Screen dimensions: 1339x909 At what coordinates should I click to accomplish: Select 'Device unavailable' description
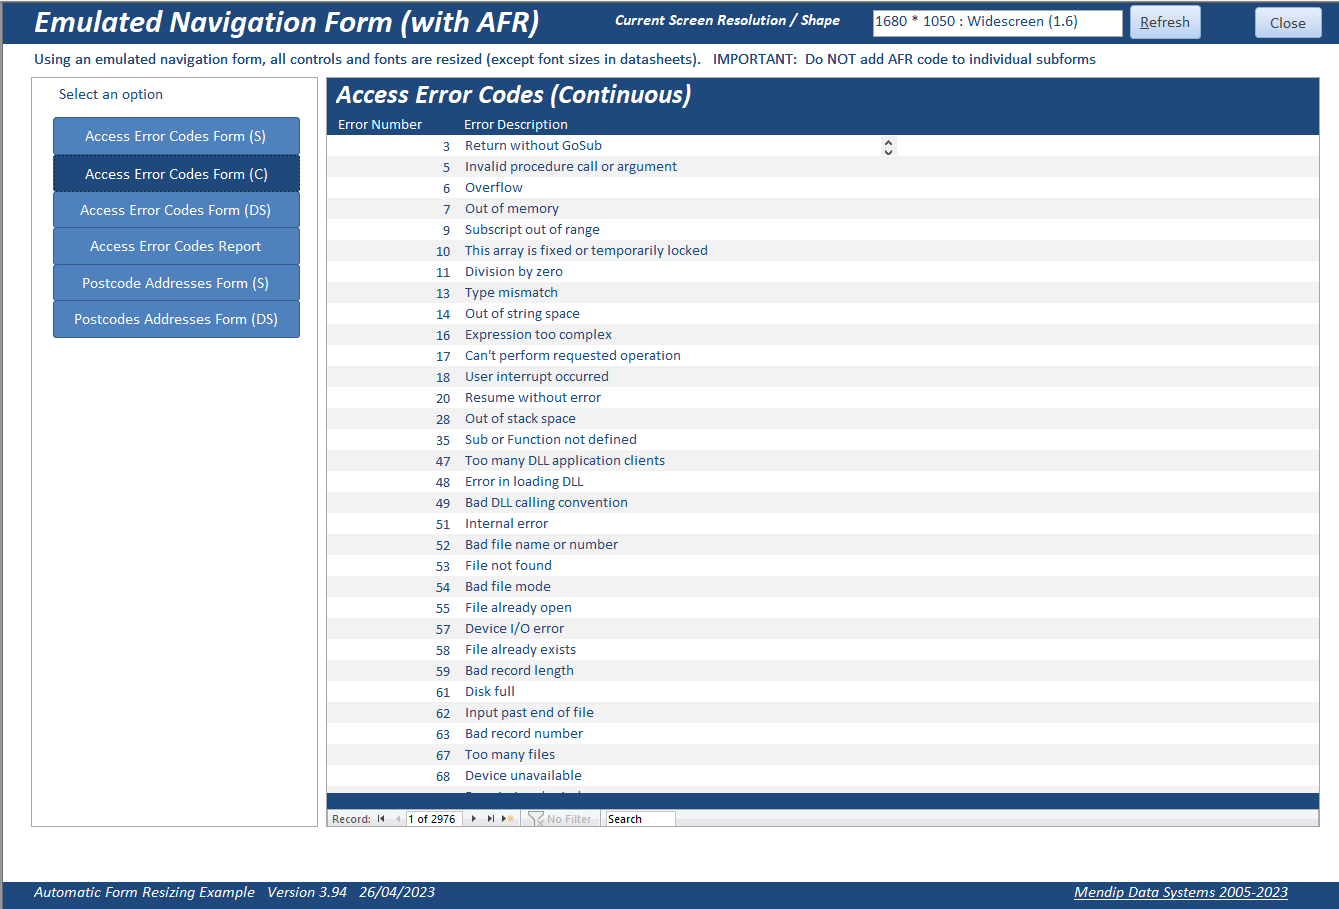523,776
